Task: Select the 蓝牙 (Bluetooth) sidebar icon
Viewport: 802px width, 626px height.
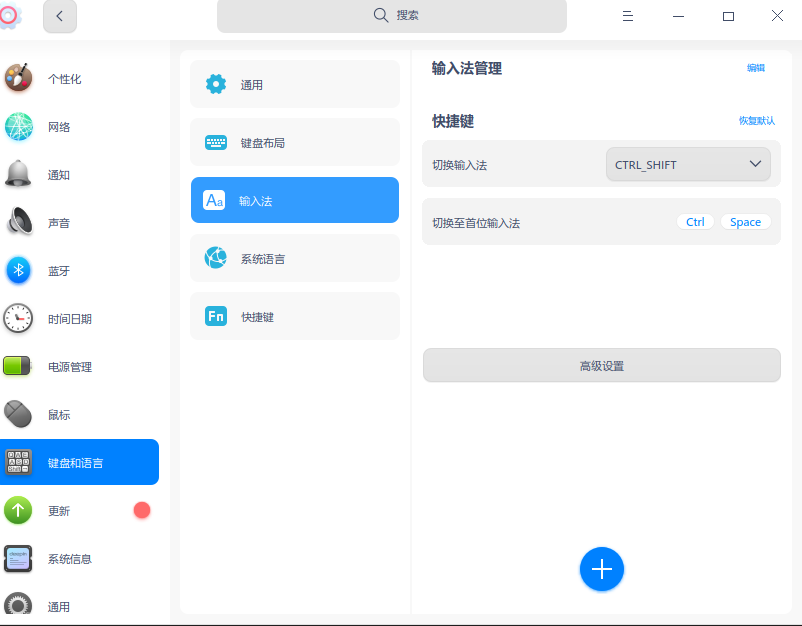Action: pos(18,270)
